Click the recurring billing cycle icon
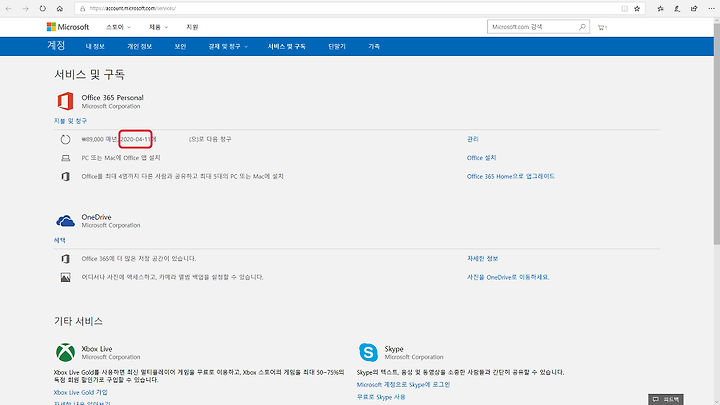Viewport: 720px width, 405px height. click(66, 139)
